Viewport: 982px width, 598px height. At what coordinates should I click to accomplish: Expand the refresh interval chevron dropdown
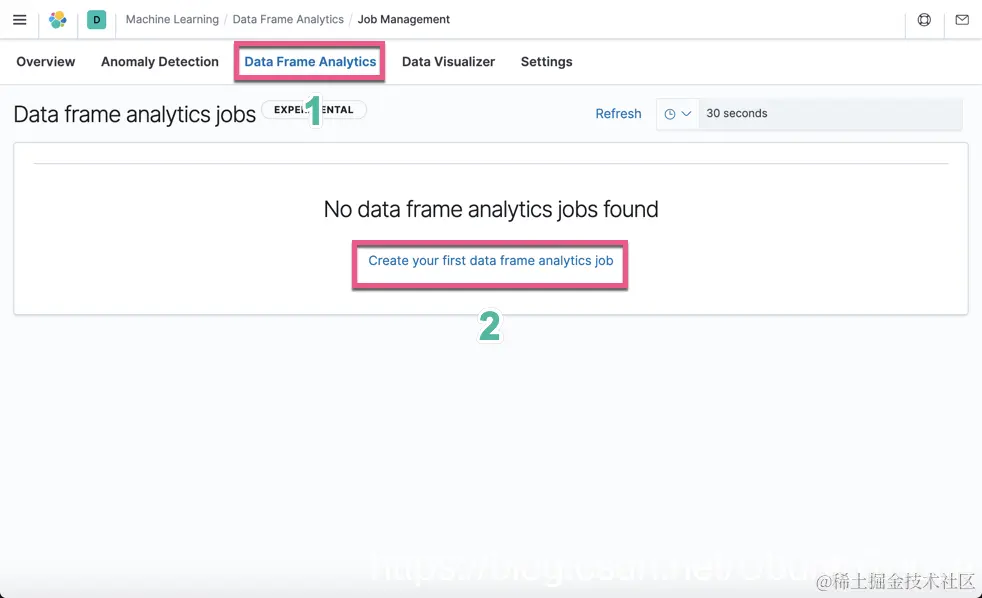tap(687, 114)
